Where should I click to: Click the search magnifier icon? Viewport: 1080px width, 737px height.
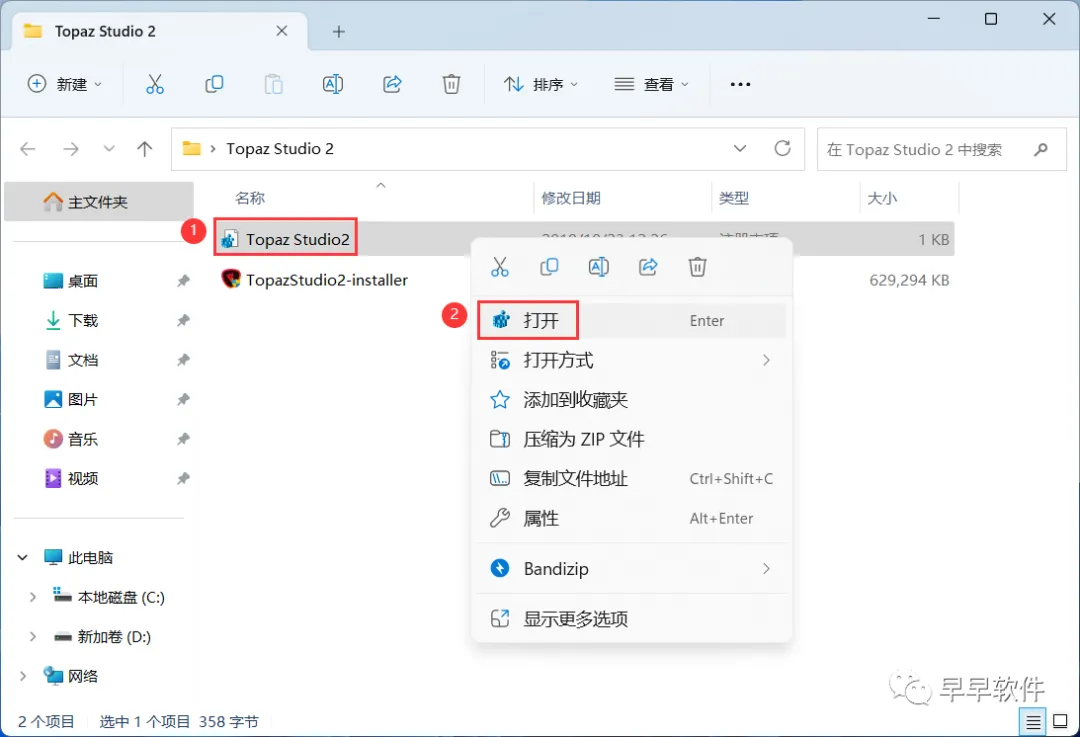click(1041, 149)
